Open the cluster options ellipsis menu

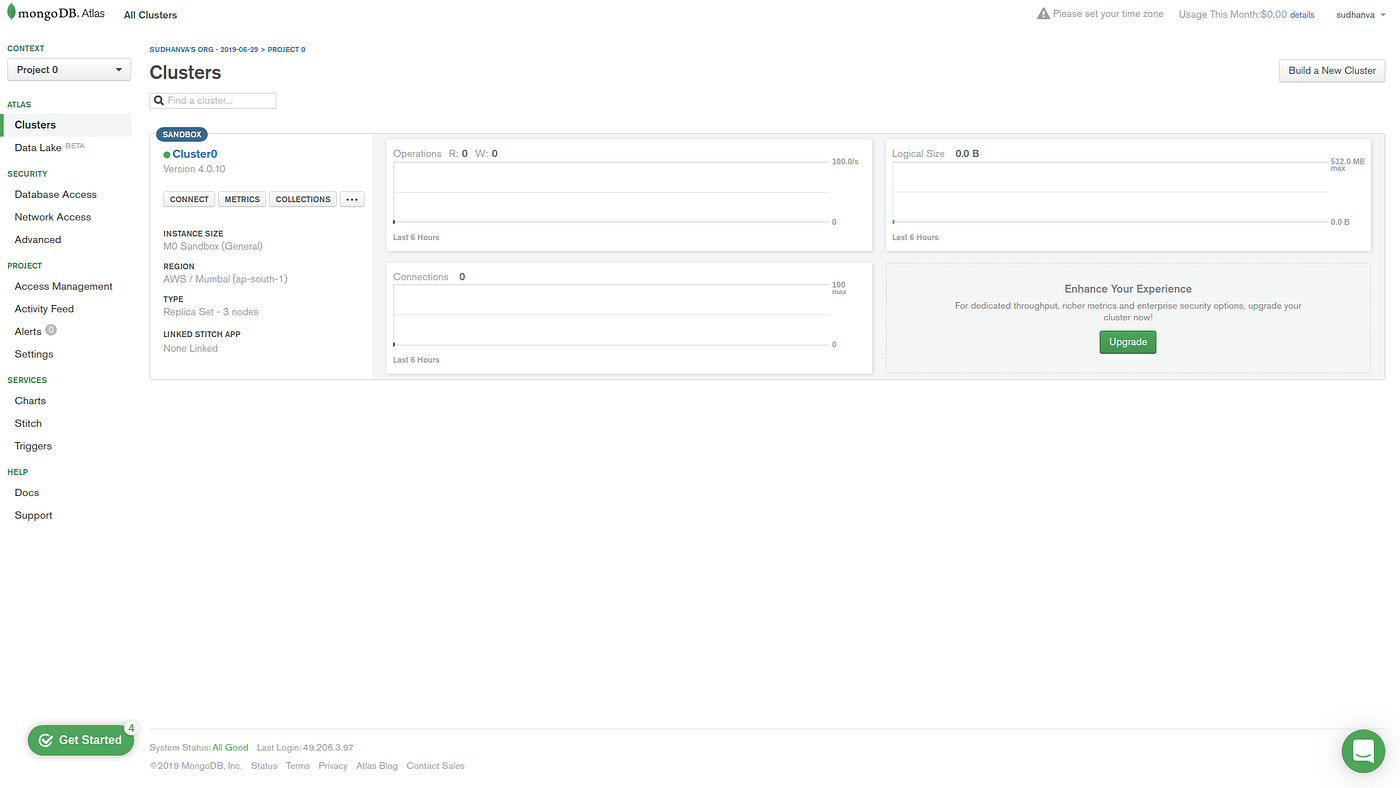point(351,198)
